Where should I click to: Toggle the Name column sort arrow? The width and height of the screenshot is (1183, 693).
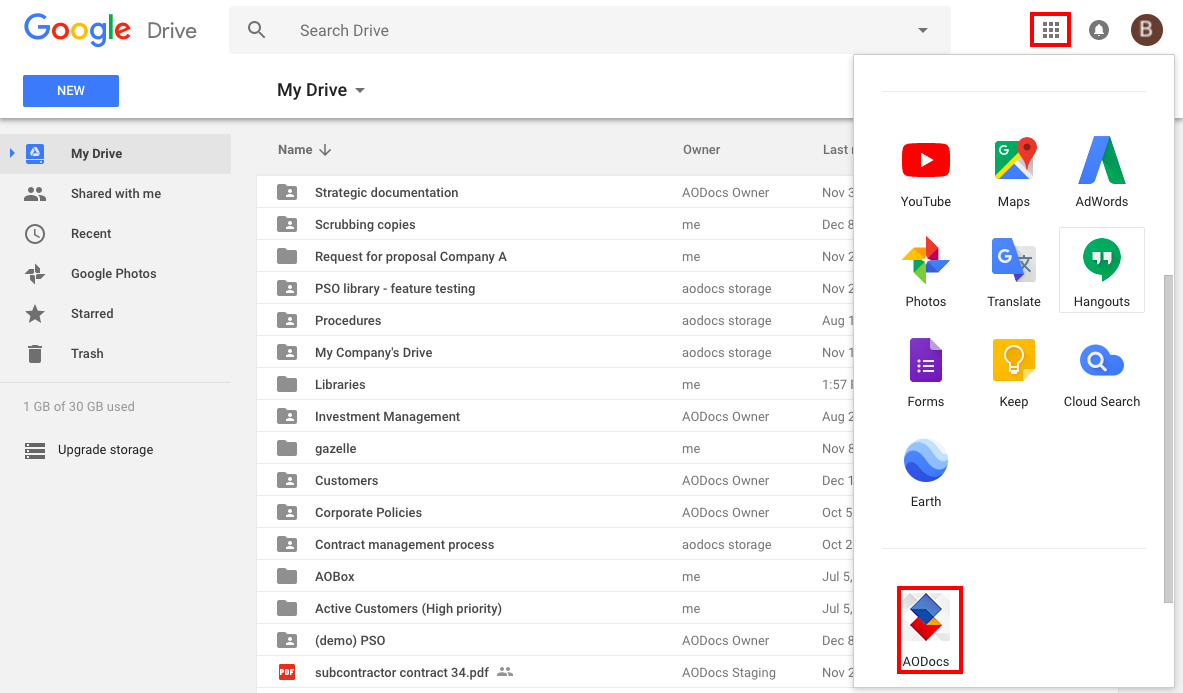click(323, 149)
